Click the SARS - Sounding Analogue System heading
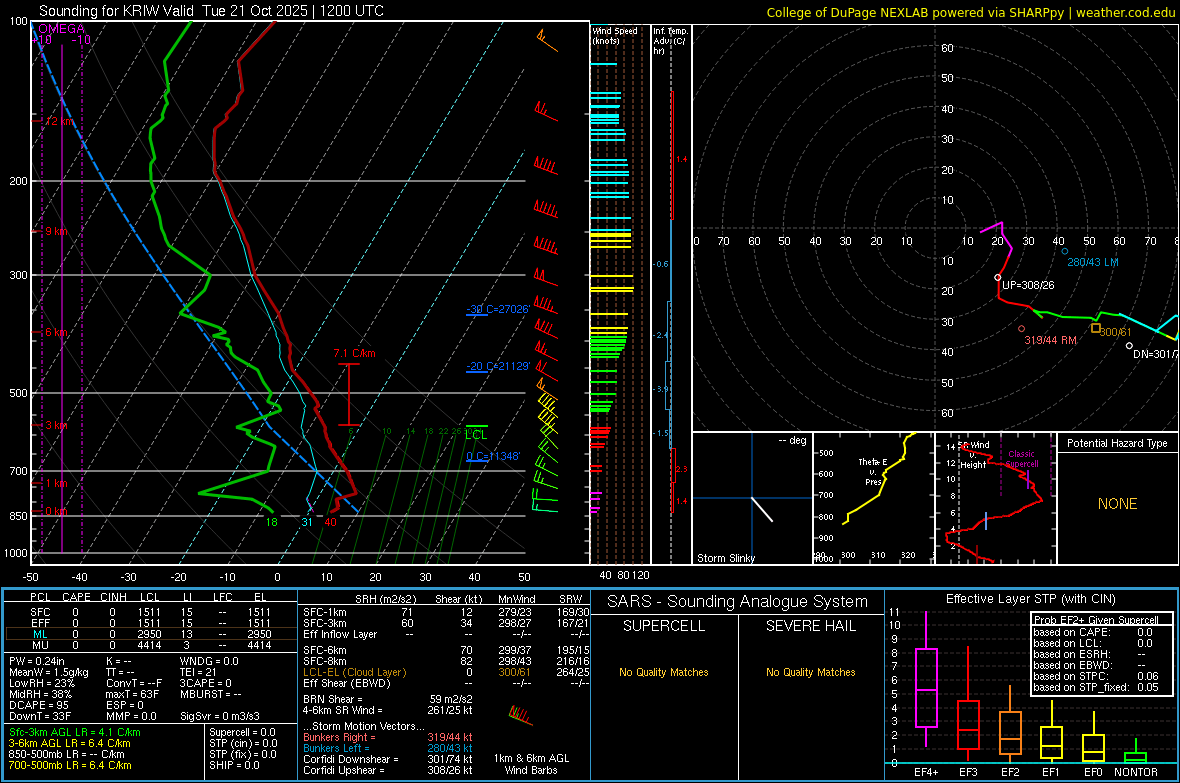The image size is (1180, 783). point(738,602)
